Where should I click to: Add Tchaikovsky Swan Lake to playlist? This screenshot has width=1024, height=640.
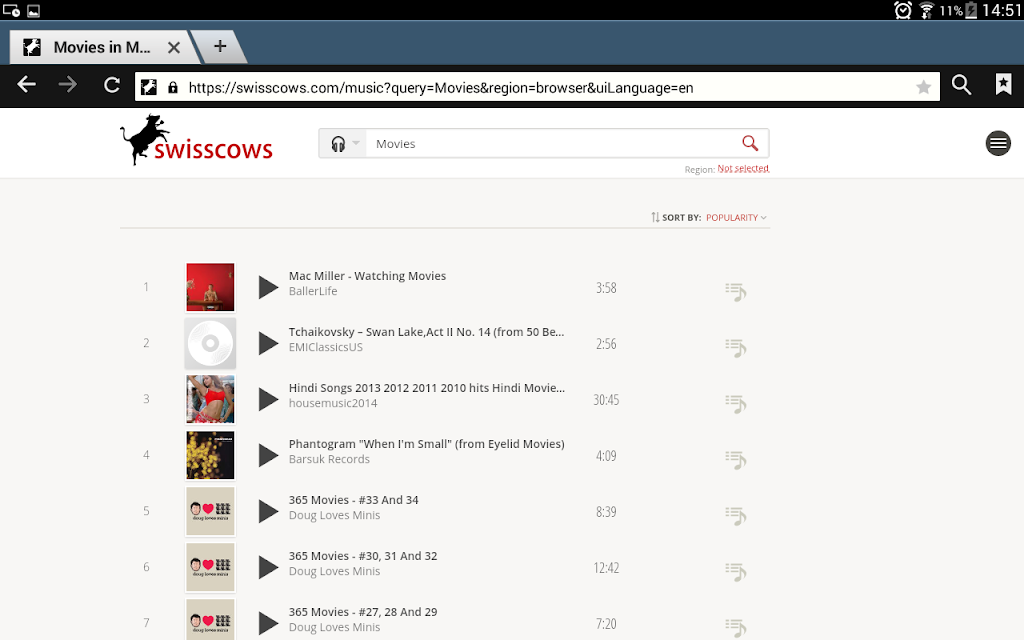(735, 348)
